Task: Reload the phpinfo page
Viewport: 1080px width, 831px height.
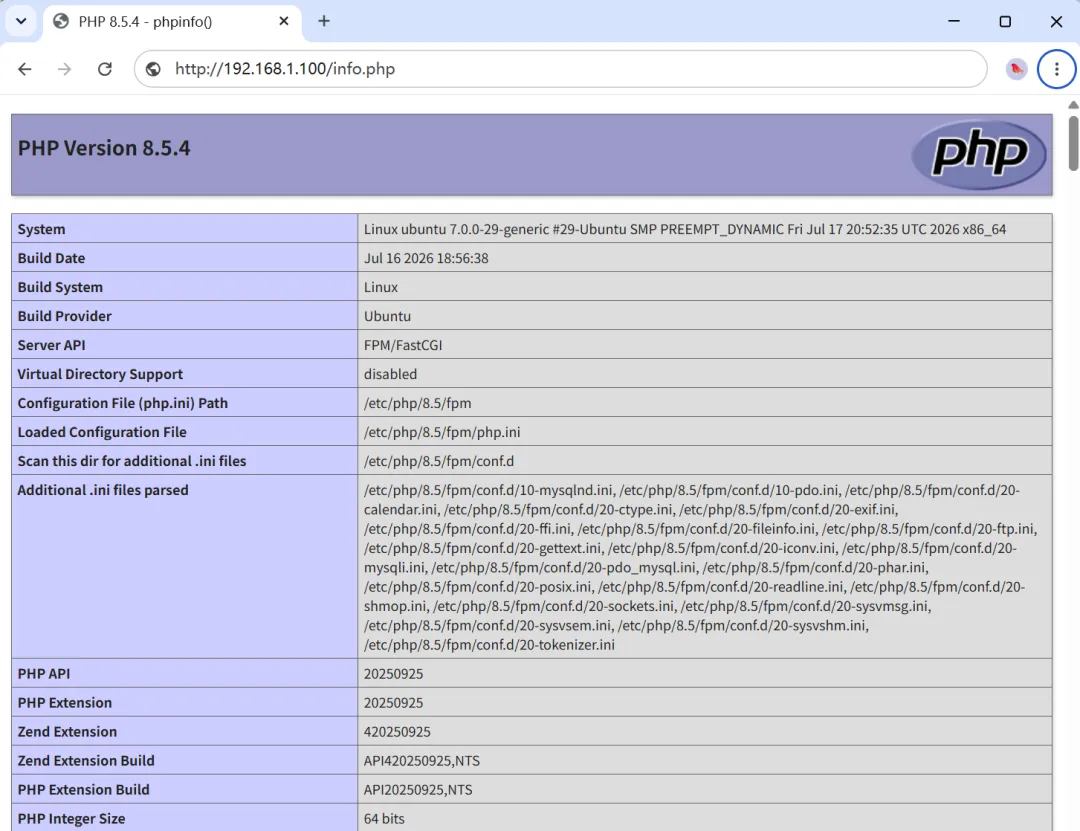Action: click(x=105, y=69)
